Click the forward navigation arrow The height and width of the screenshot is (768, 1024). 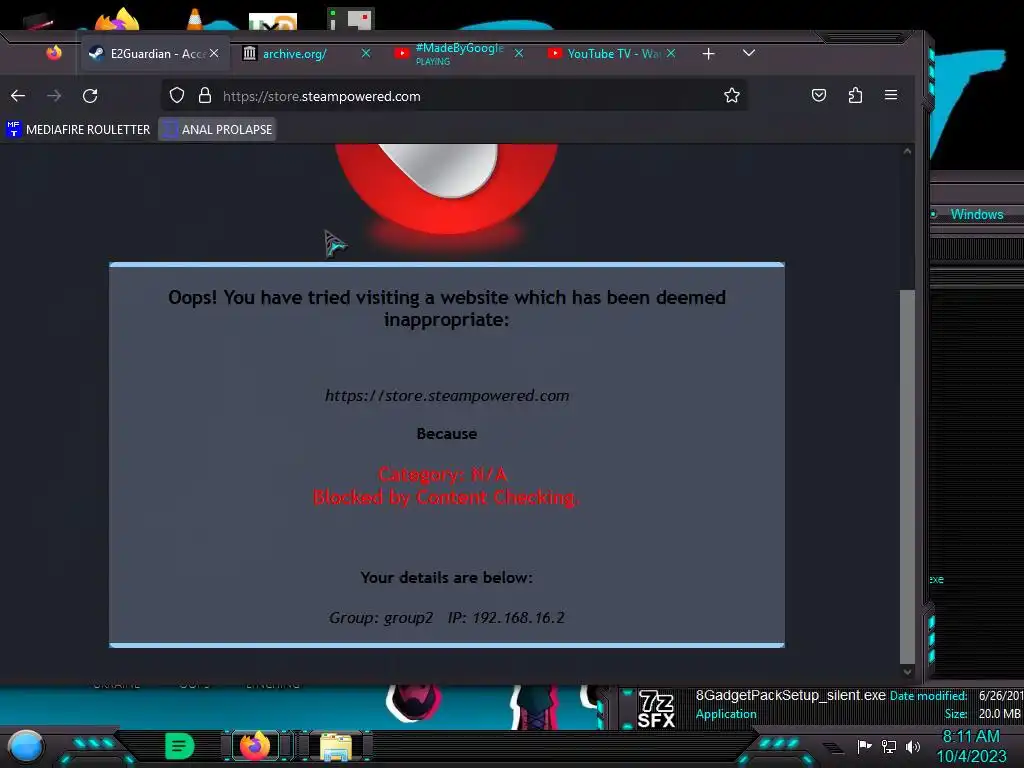pyautogui.click(x=54, y=96)
